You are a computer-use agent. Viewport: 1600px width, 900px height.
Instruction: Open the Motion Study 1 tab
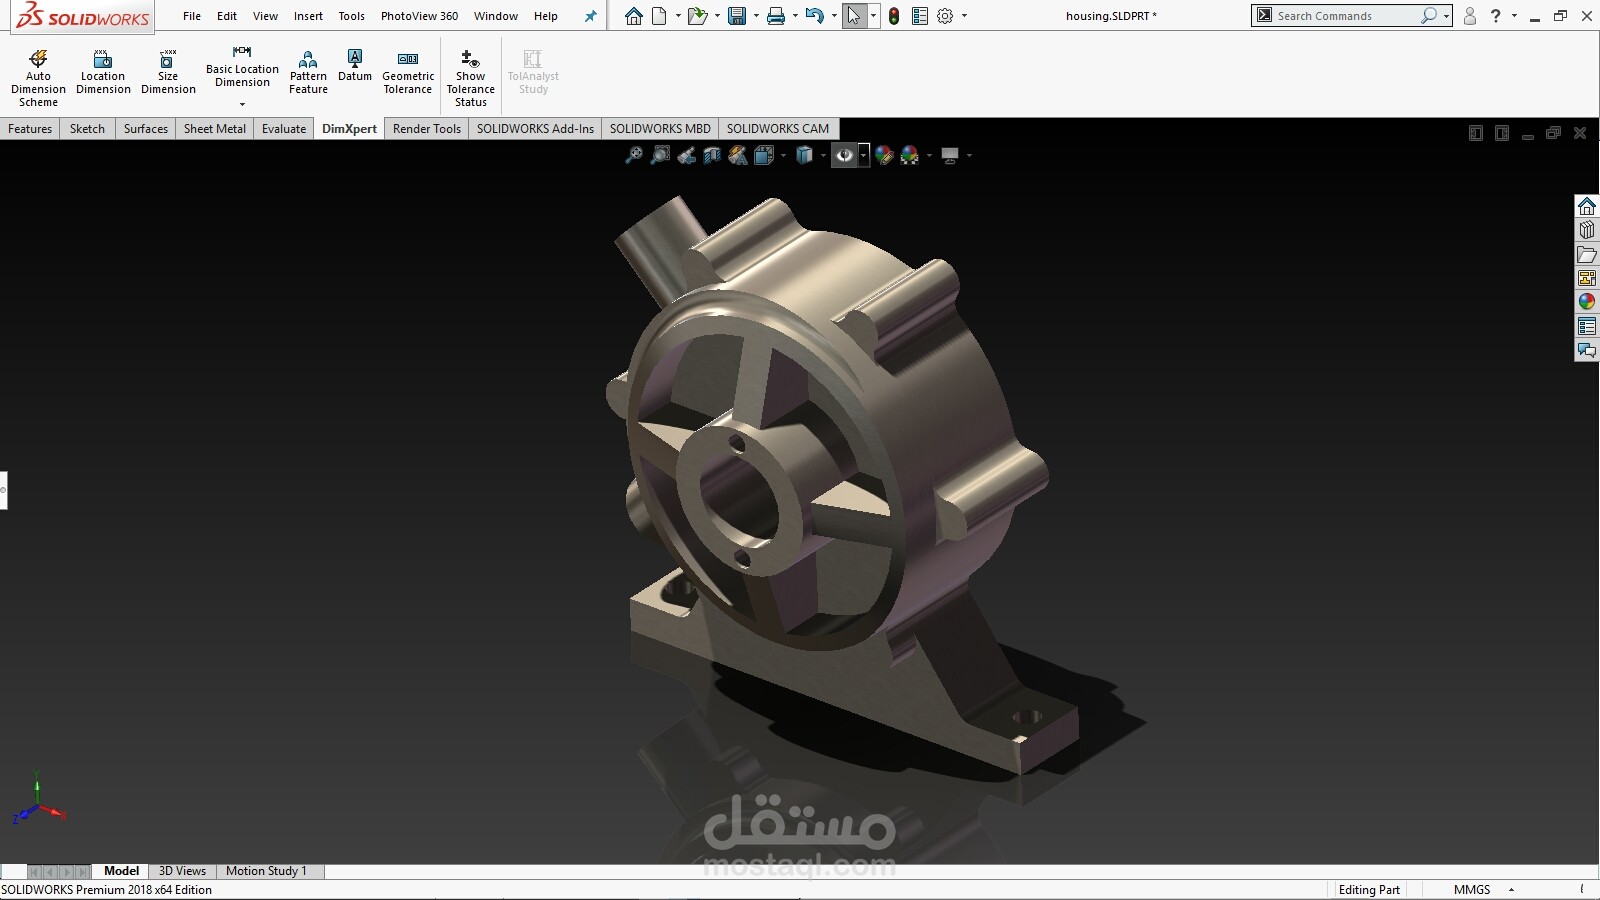click(266, 871)
